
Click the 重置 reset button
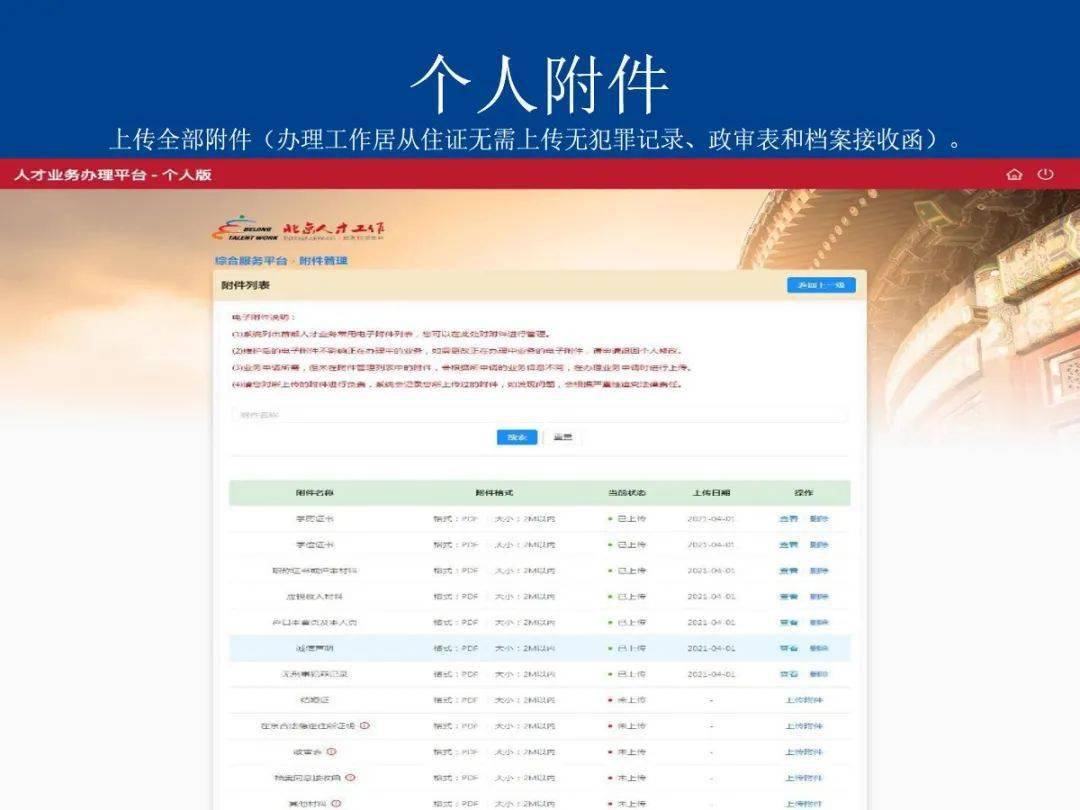[563, 437]
